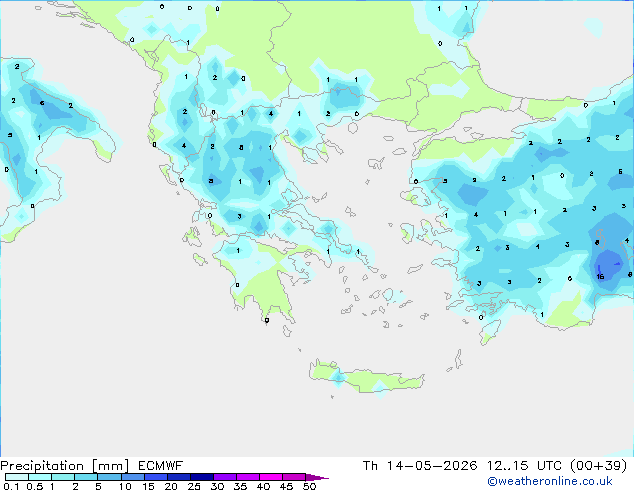
Task: Open the weatheronline.co.uk link
Action: click(550, 481)
